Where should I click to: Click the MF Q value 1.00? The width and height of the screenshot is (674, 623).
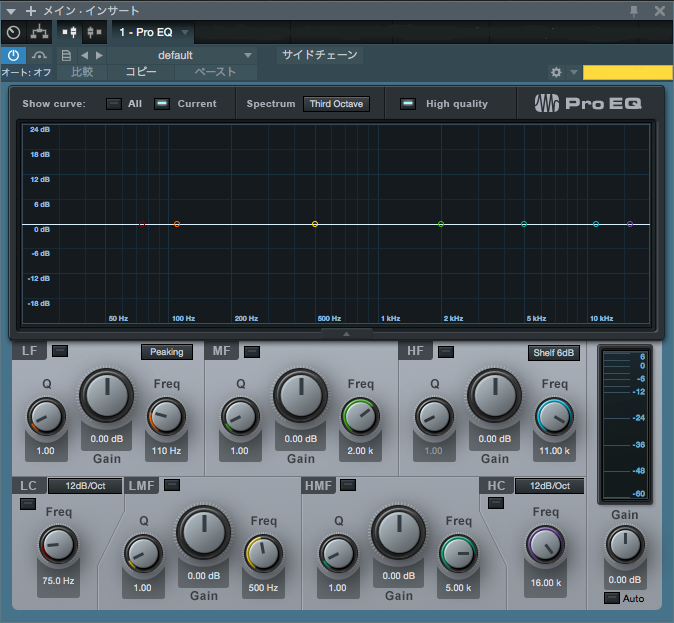pos(239,451)
